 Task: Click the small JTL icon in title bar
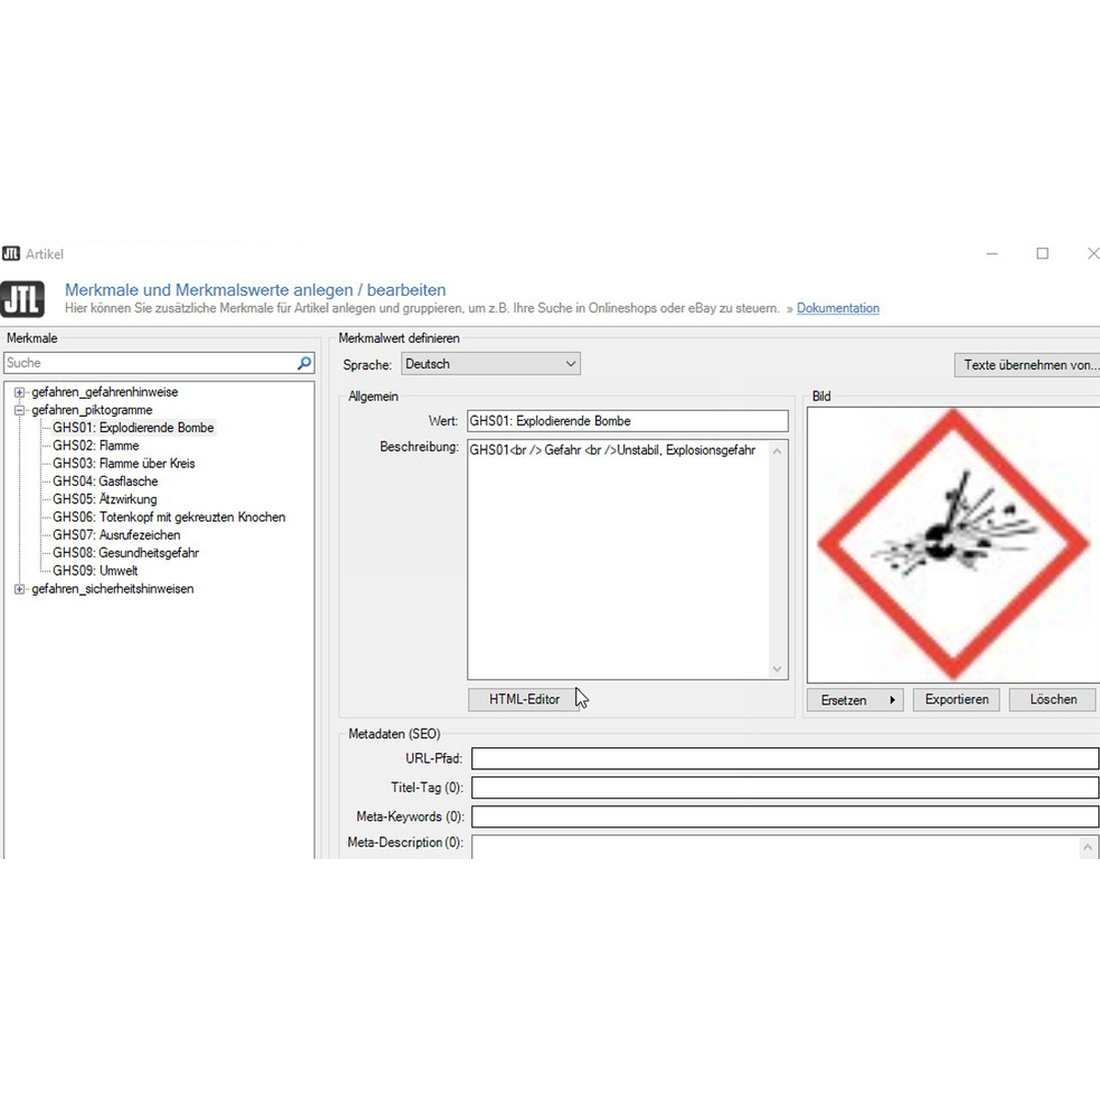[11, 253]
